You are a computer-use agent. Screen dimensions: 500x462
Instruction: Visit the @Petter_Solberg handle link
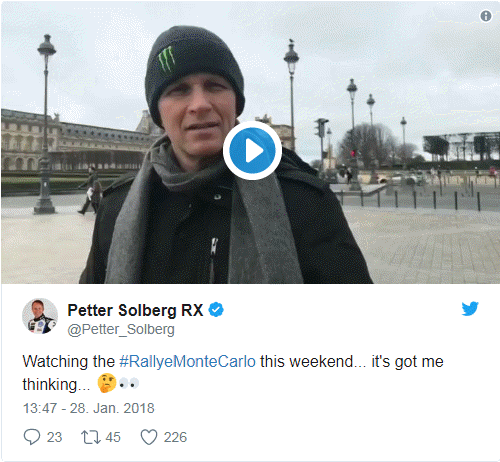[x=121, y=330]
